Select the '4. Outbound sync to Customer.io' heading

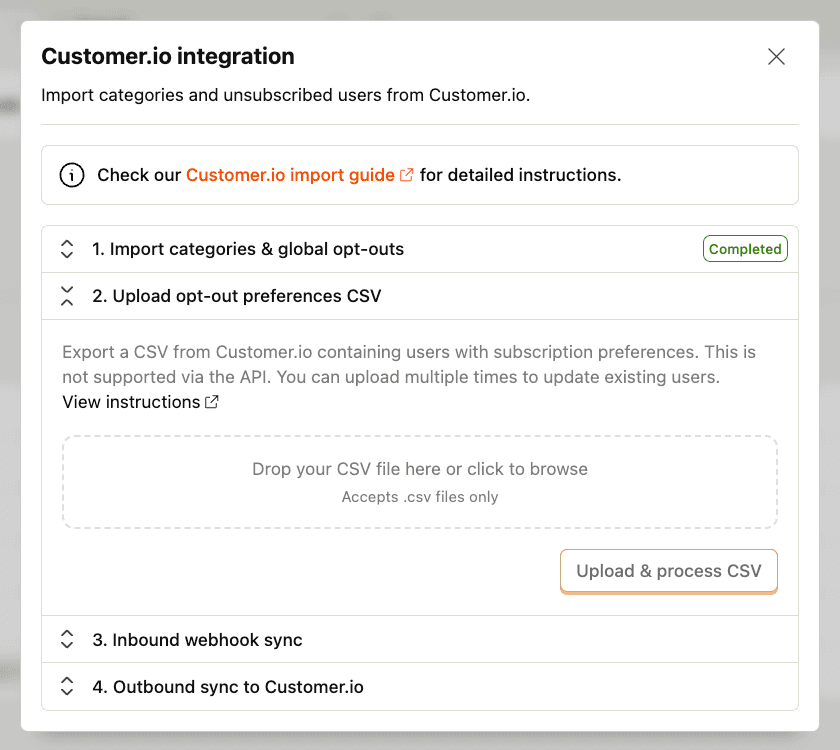pos(228,687)
